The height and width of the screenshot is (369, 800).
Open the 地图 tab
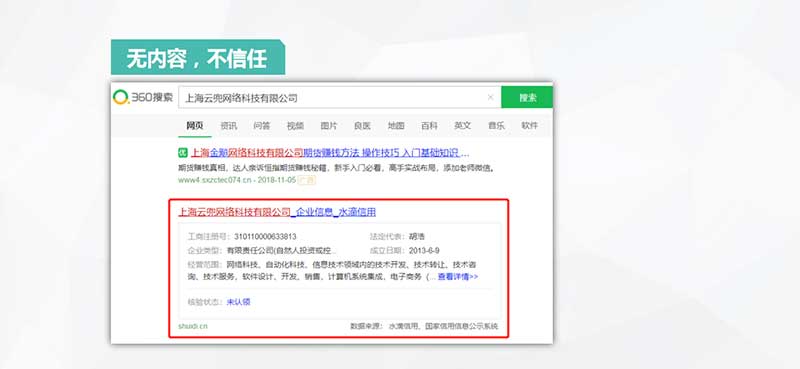coord(396,126)
